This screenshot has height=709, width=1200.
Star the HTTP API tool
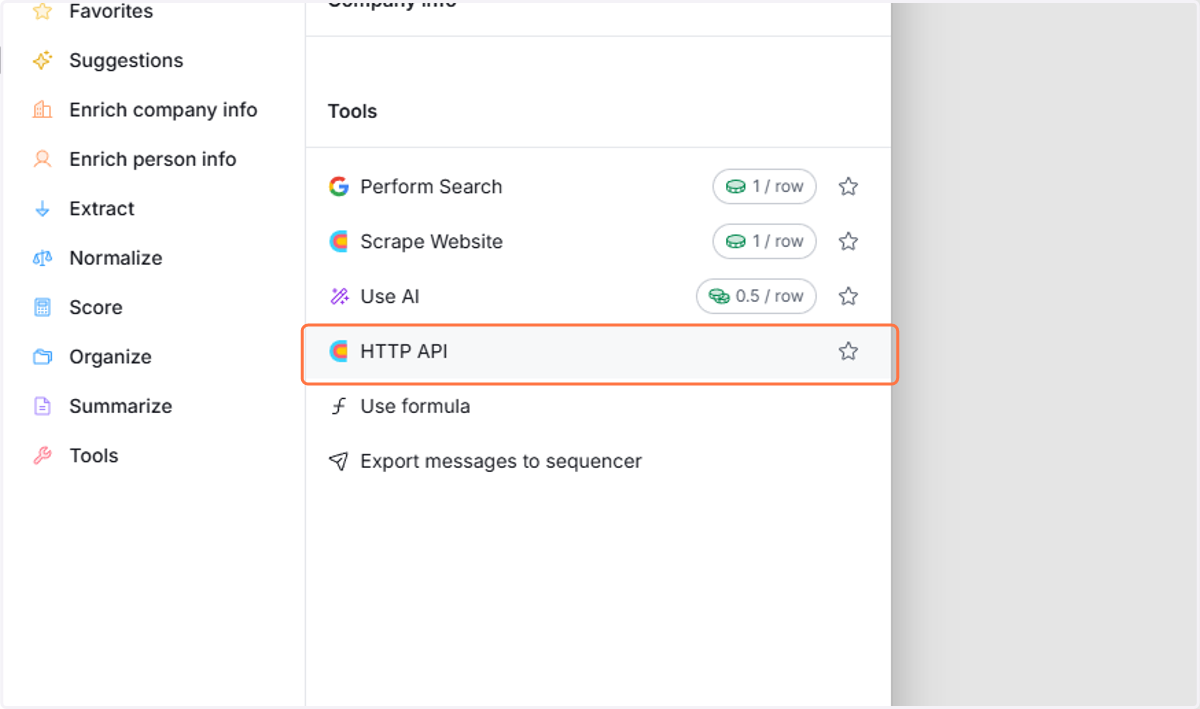[848, 352]
